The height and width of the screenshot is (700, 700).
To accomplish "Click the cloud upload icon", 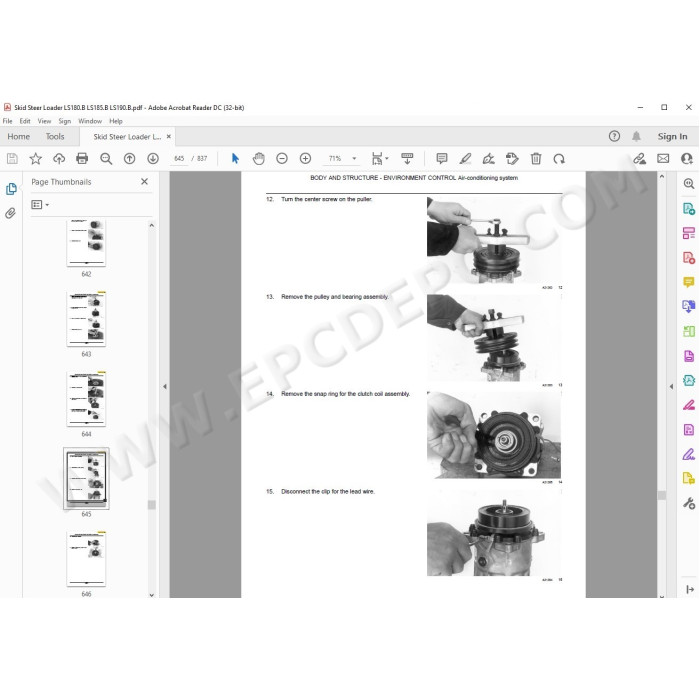I will [x=59, y=158].
